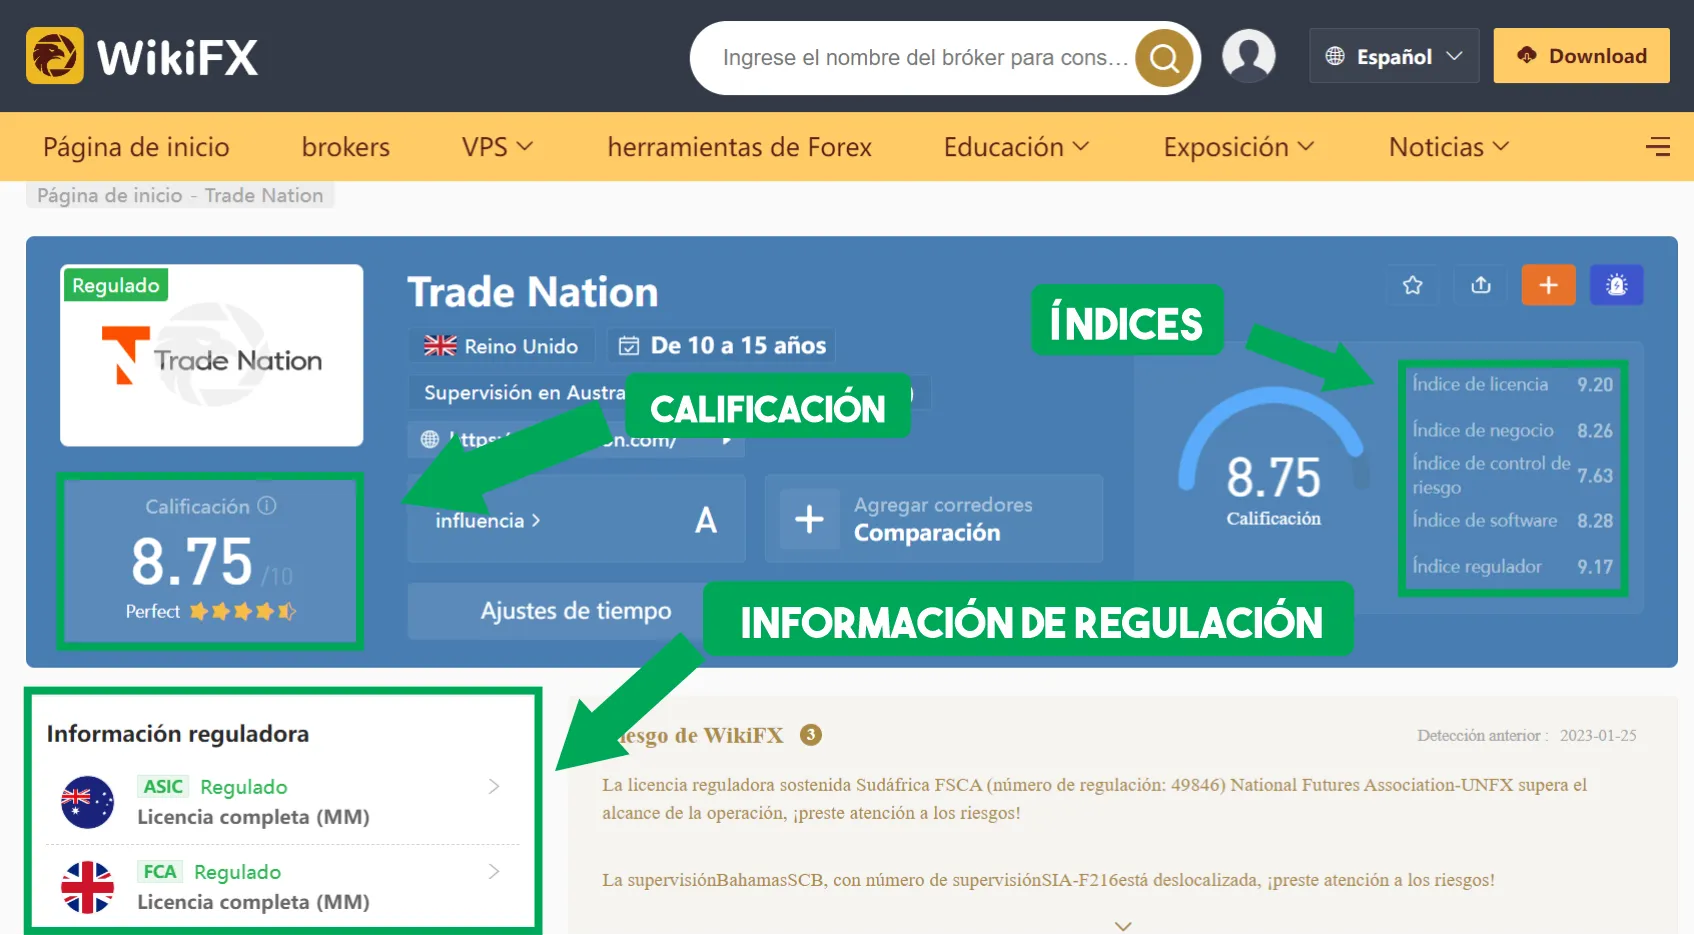
Task: Open the Español language dropdown
Action: (1394, 56)
